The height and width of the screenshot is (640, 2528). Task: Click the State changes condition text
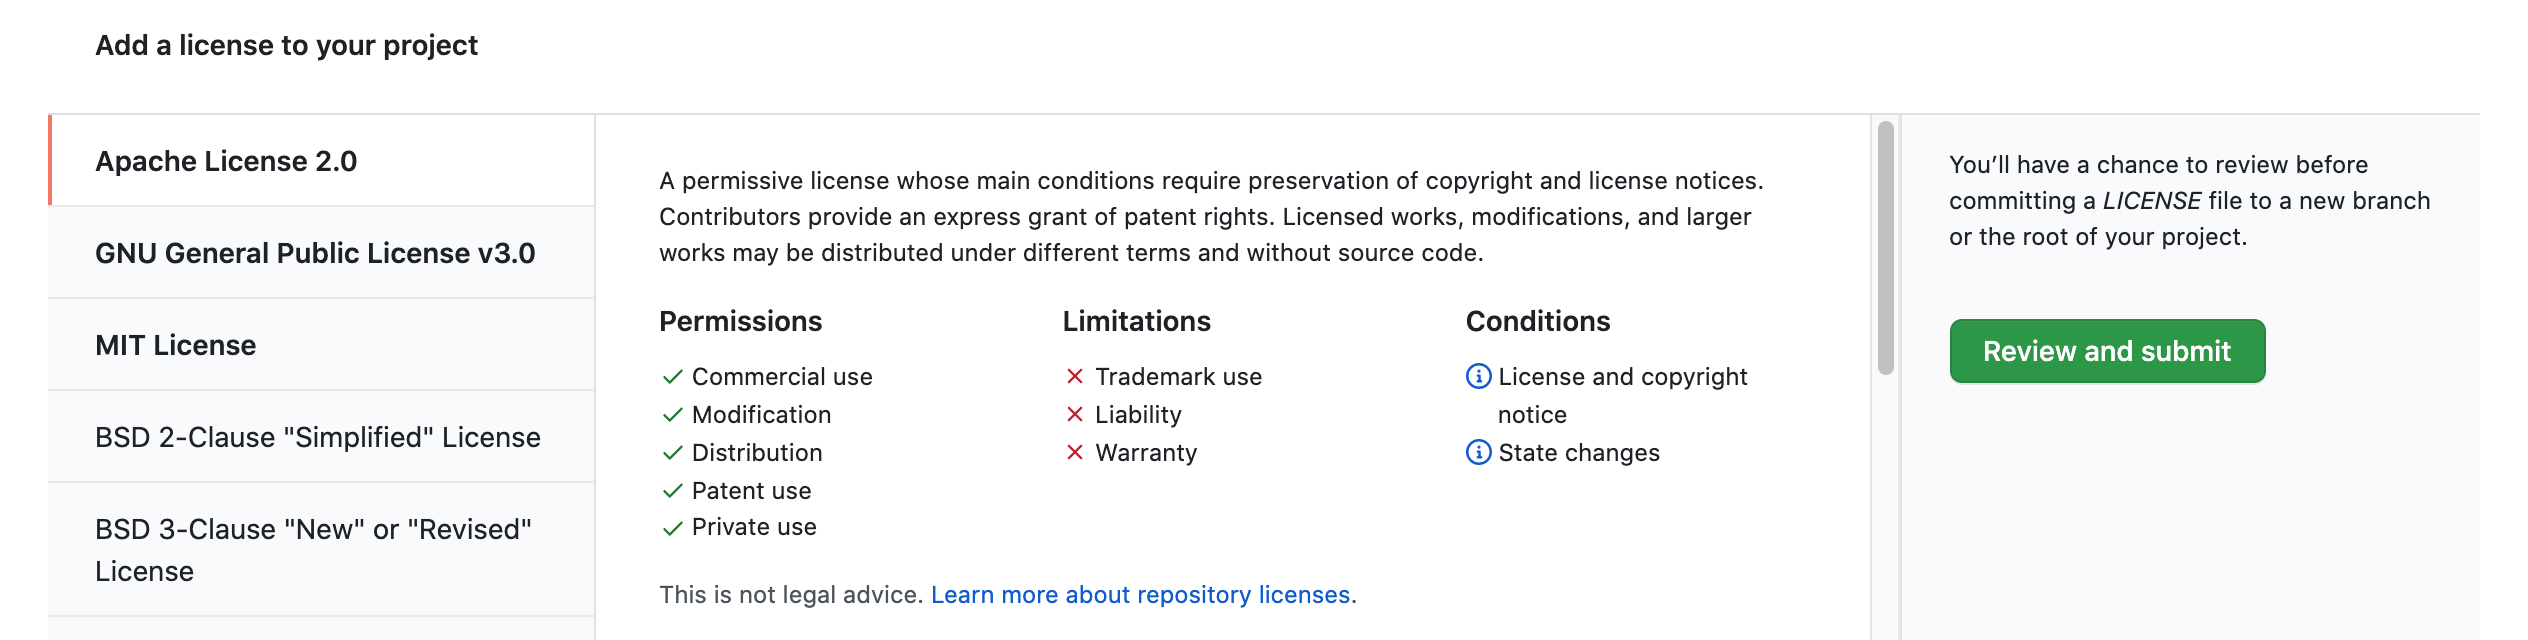1579,452
